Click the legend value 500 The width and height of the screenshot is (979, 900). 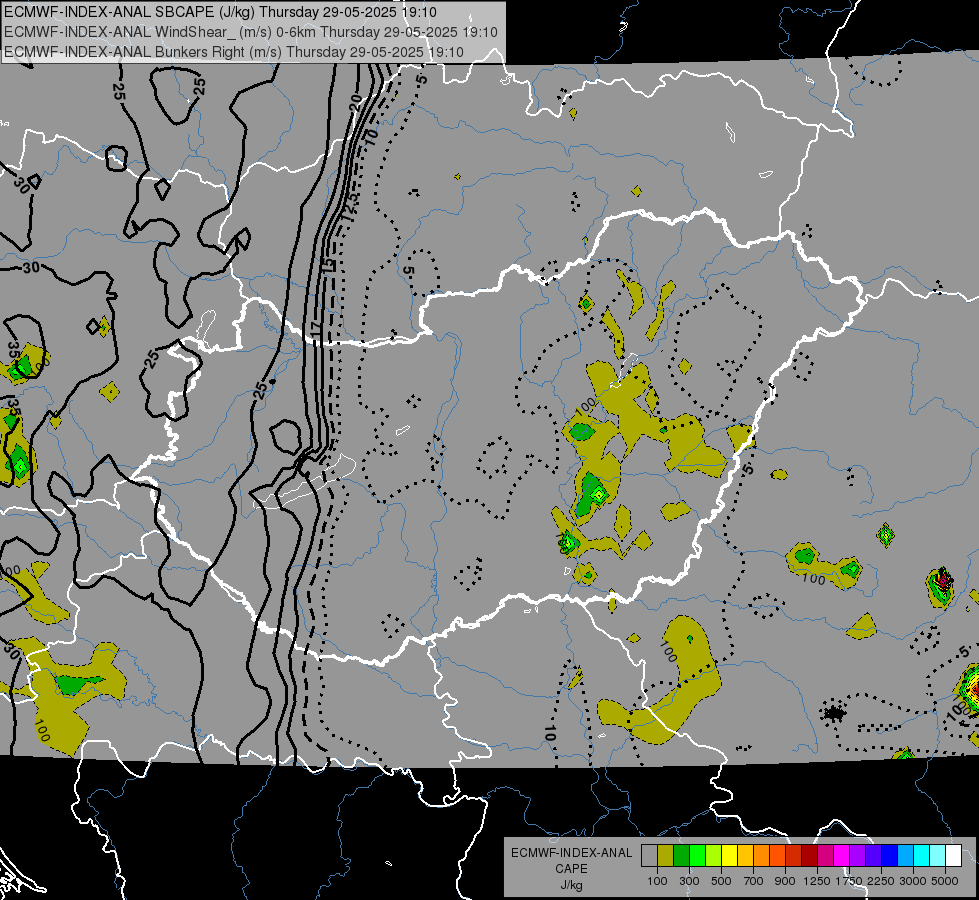[x=721, y=881]
